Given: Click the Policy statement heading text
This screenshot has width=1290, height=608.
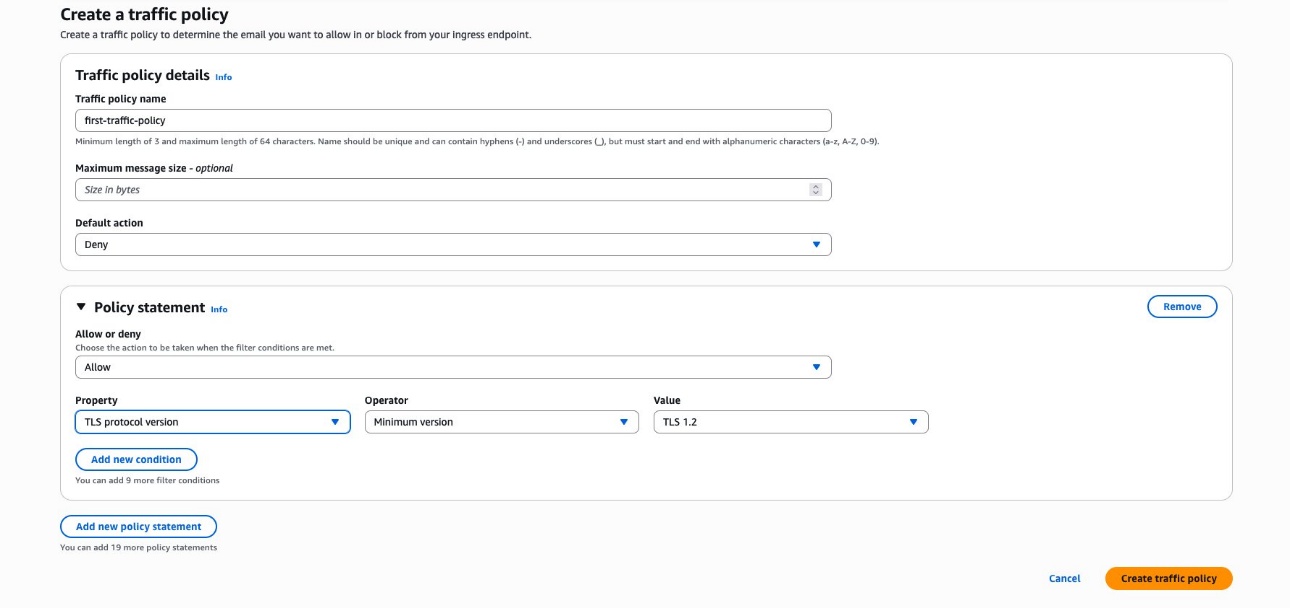Looking at the screenshot, I should [x=149, y=308].
